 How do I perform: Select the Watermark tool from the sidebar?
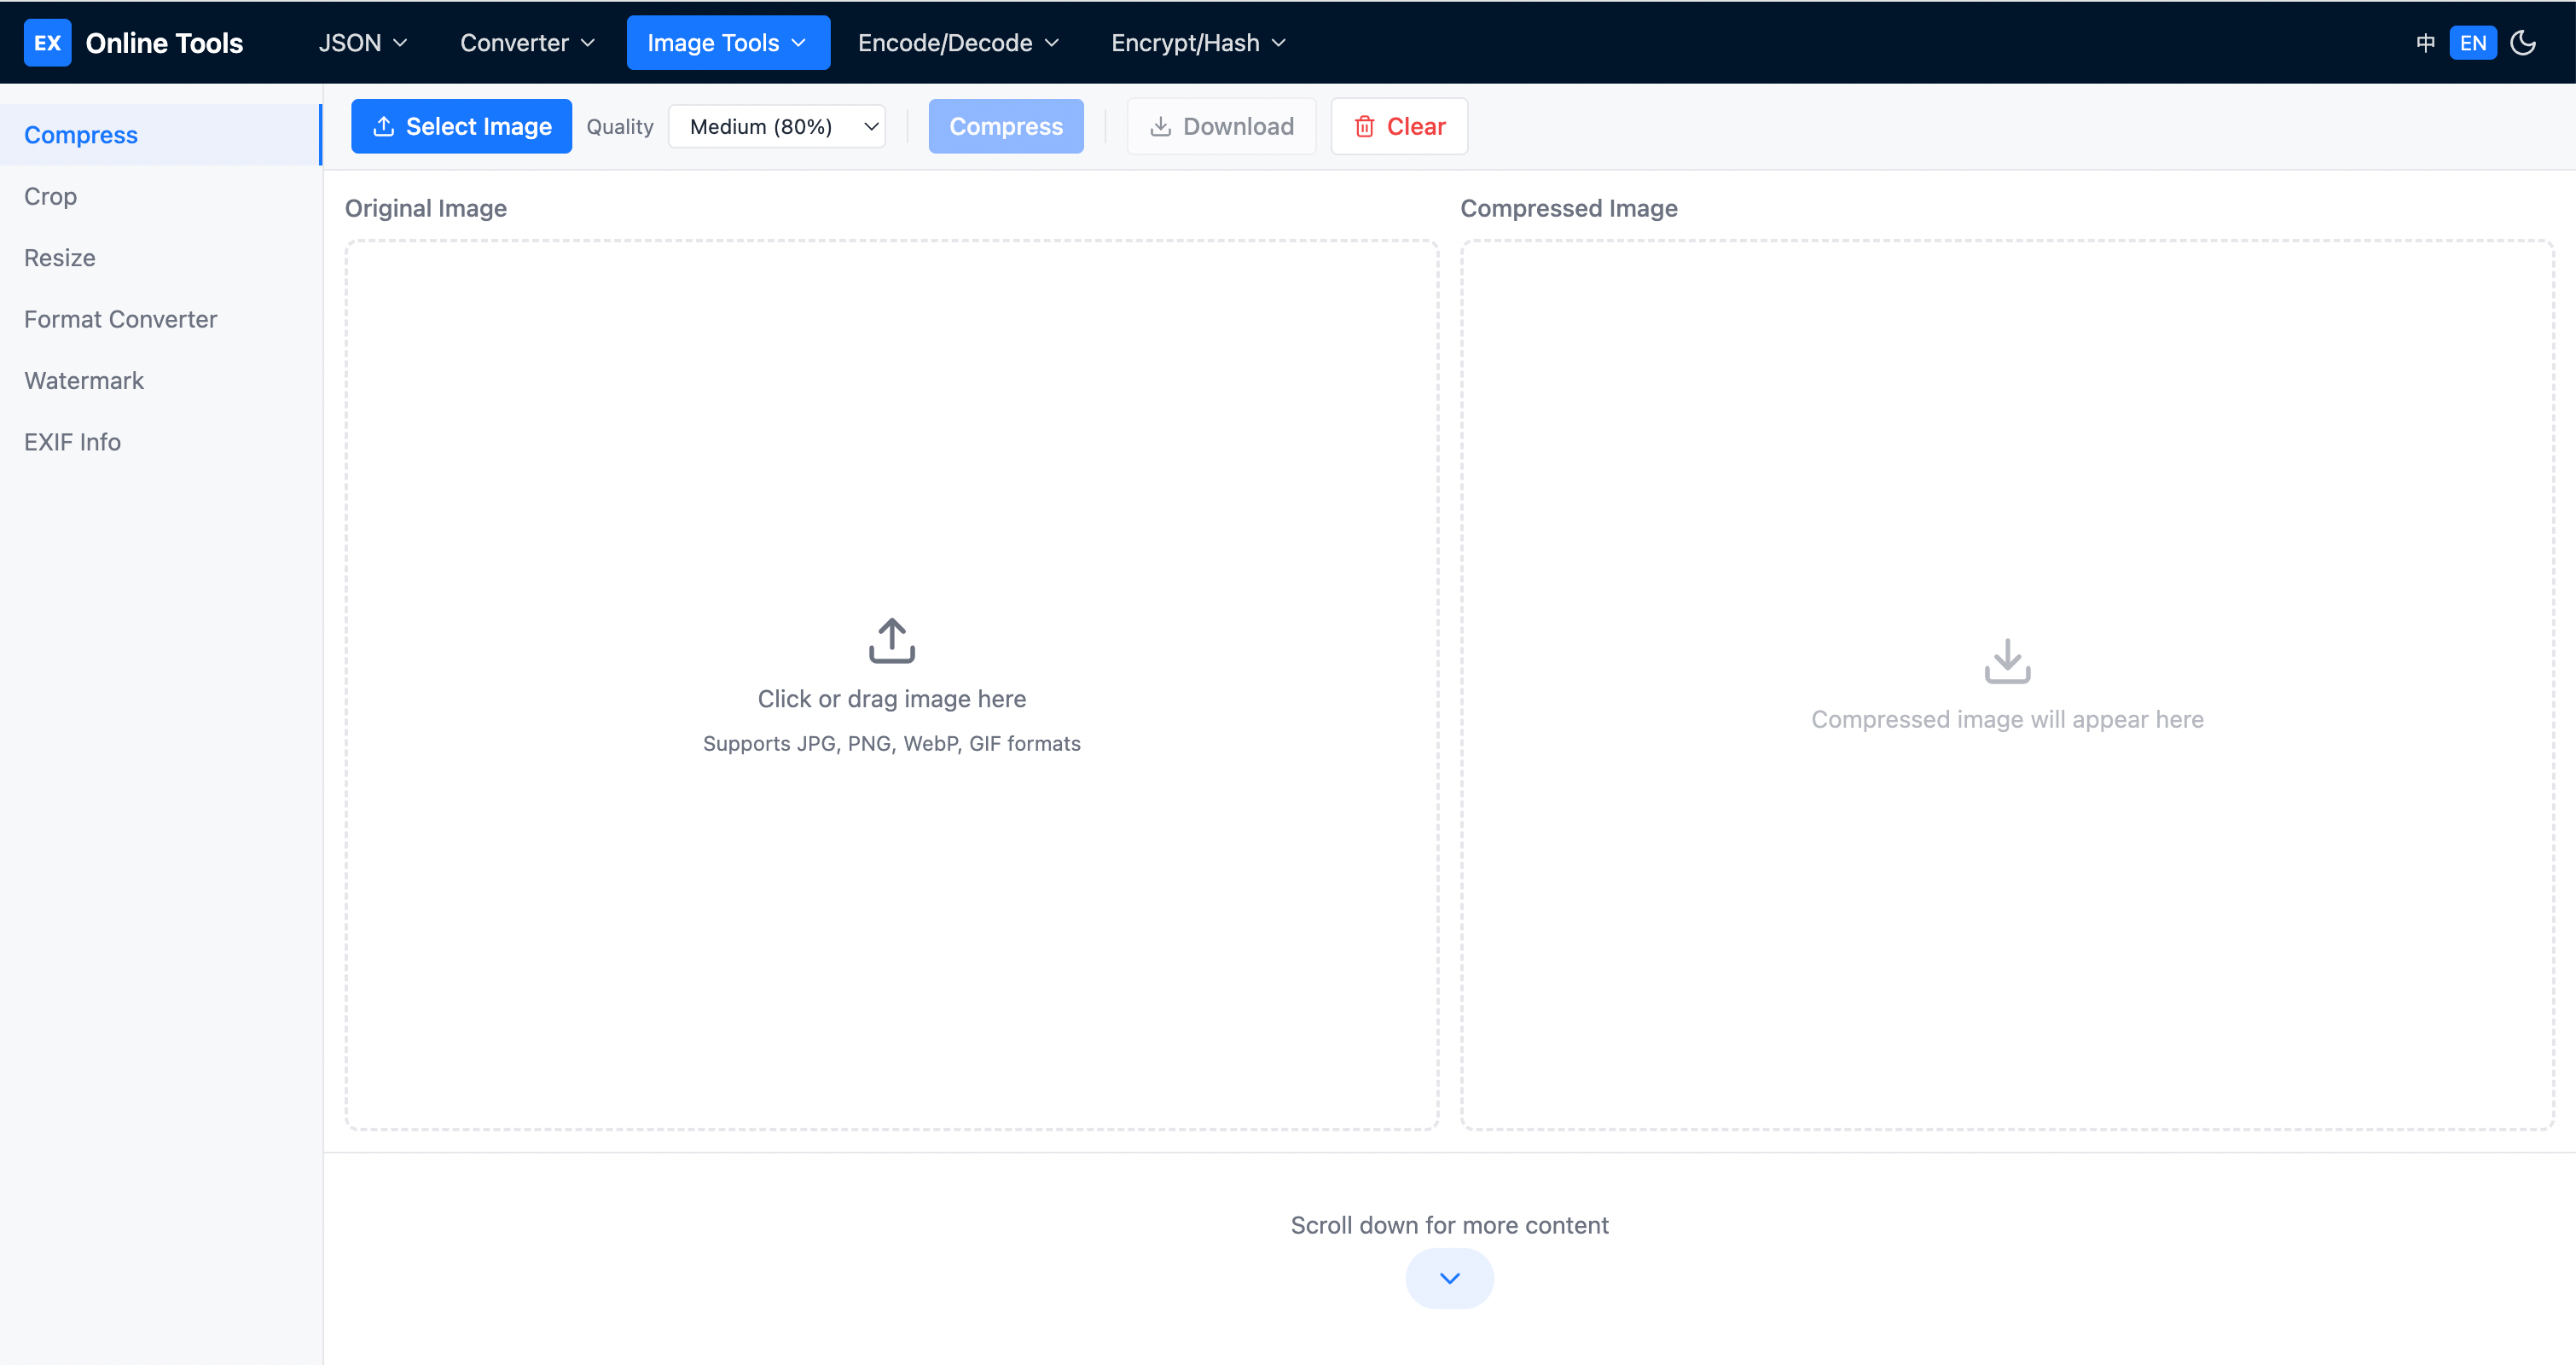click(x=84, y=380)
